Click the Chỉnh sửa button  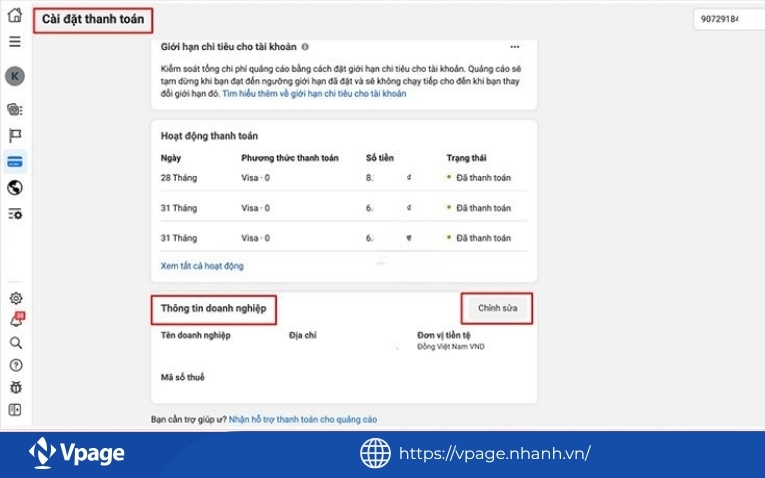pos(497,308)
